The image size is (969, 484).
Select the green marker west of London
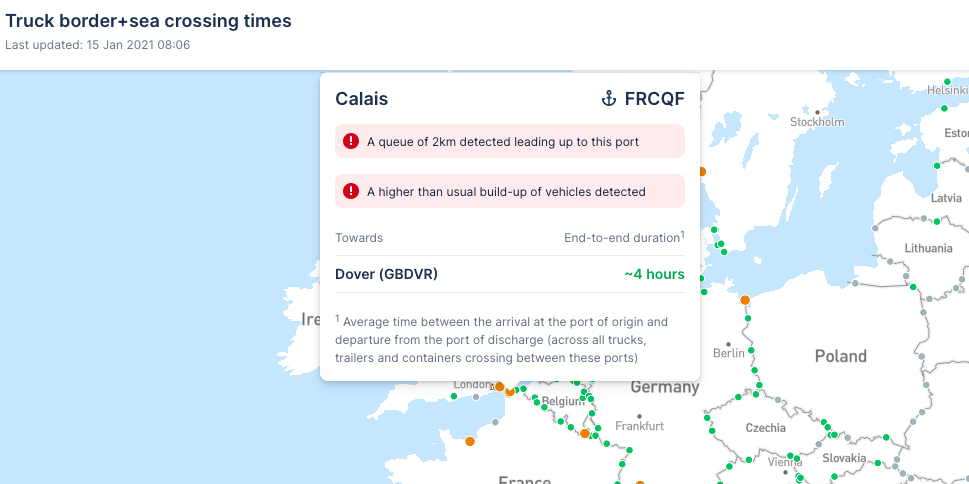[454, 396]
